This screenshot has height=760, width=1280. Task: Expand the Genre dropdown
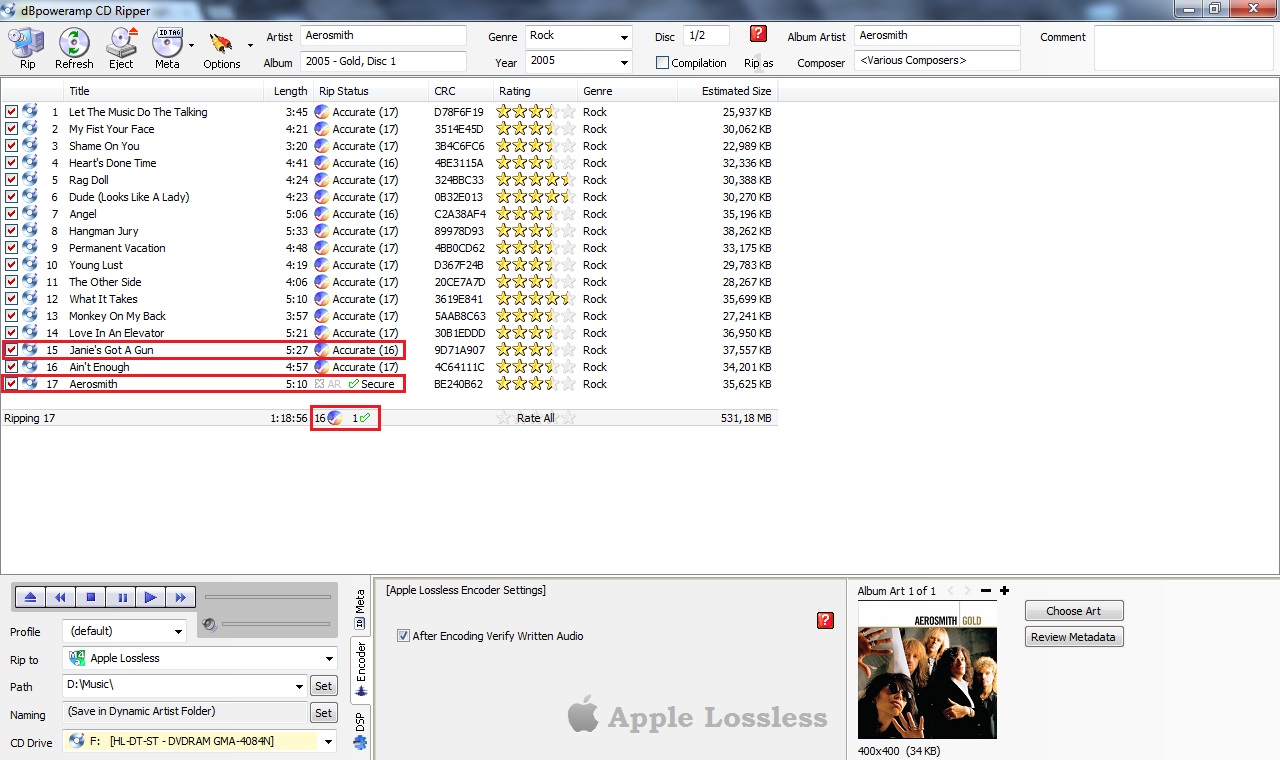[x=624, y=37]
